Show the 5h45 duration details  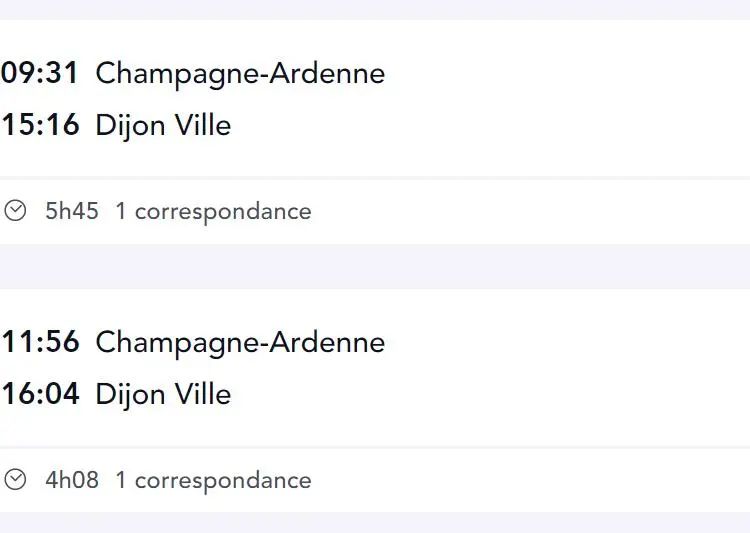72,211
